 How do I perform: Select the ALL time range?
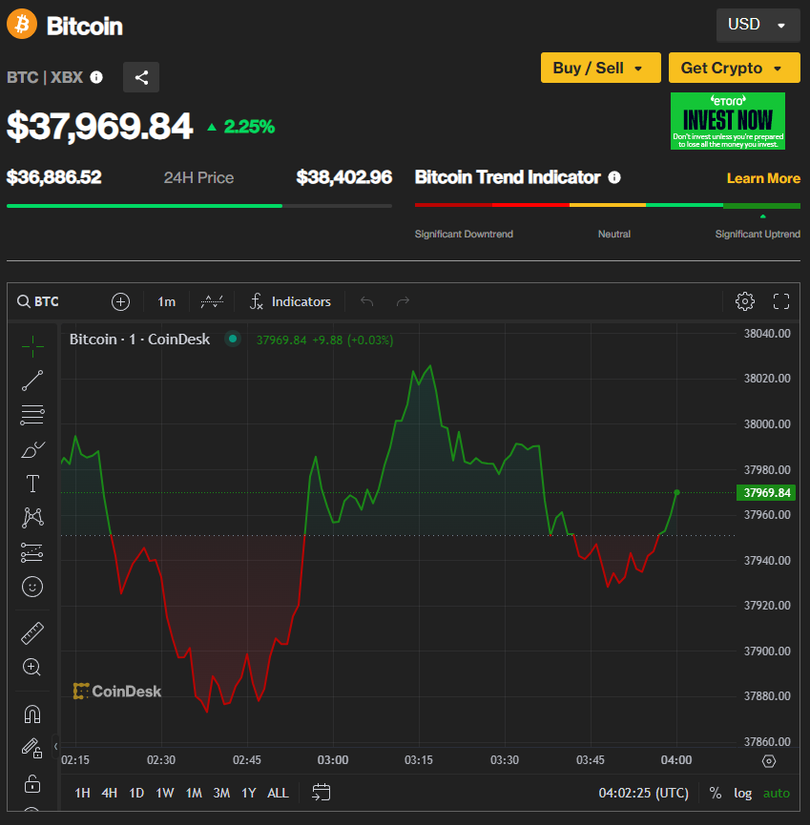278,793
